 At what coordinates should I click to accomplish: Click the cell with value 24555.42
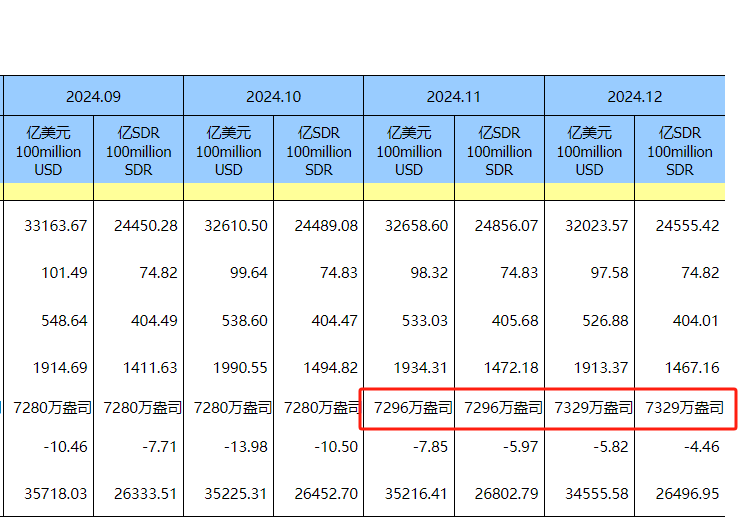tap(682, 226)
